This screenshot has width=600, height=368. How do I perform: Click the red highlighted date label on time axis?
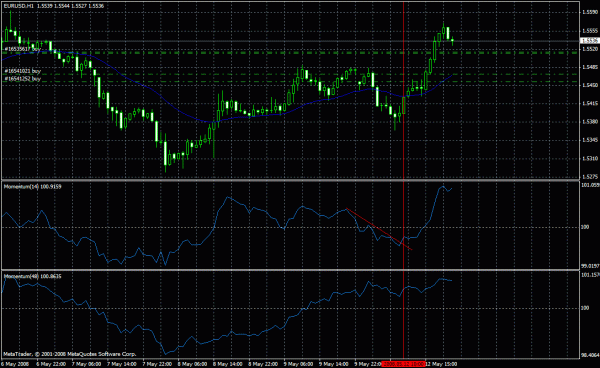[x=404, y=364]
